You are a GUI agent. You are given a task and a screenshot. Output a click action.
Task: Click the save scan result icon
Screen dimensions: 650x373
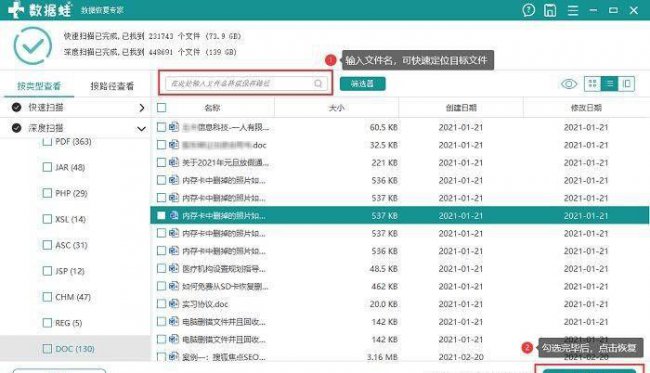pyautogui.click(x=550, y=10)
